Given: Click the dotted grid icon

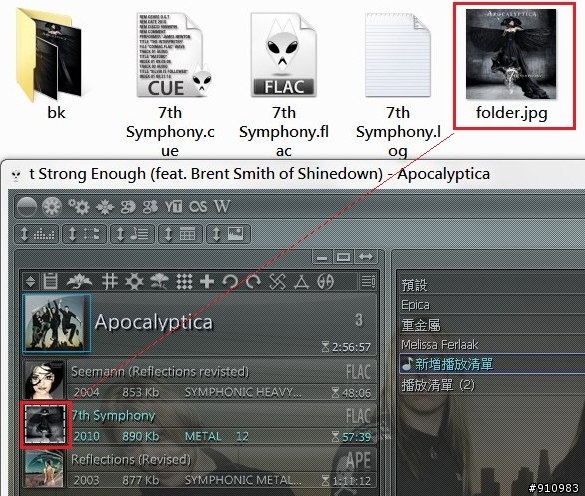Looking at the screenshot, I should 184,282.
